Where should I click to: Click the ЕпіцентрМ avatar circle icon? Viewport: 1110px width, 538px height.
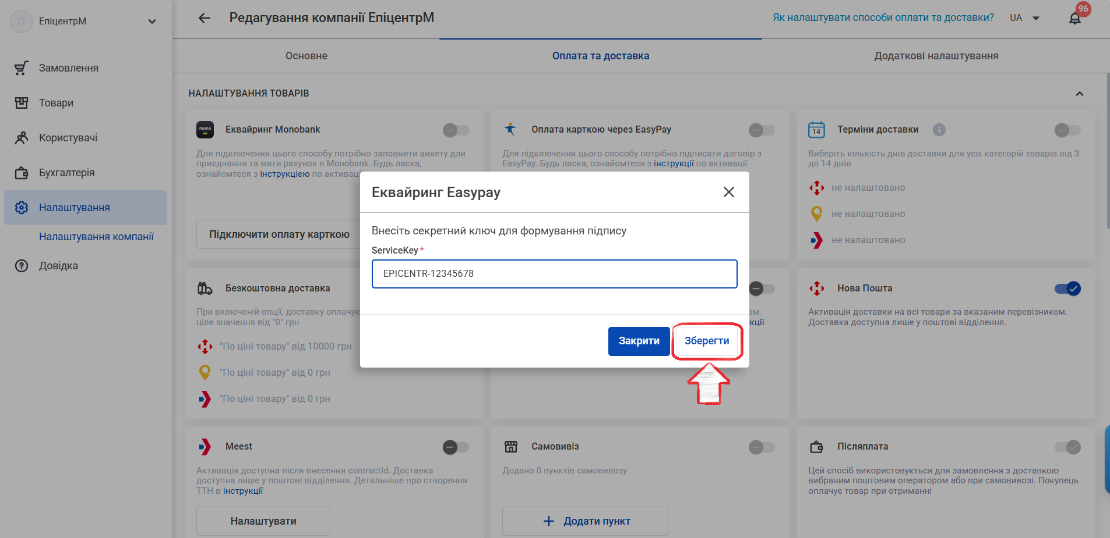click(x=21, y=21)
